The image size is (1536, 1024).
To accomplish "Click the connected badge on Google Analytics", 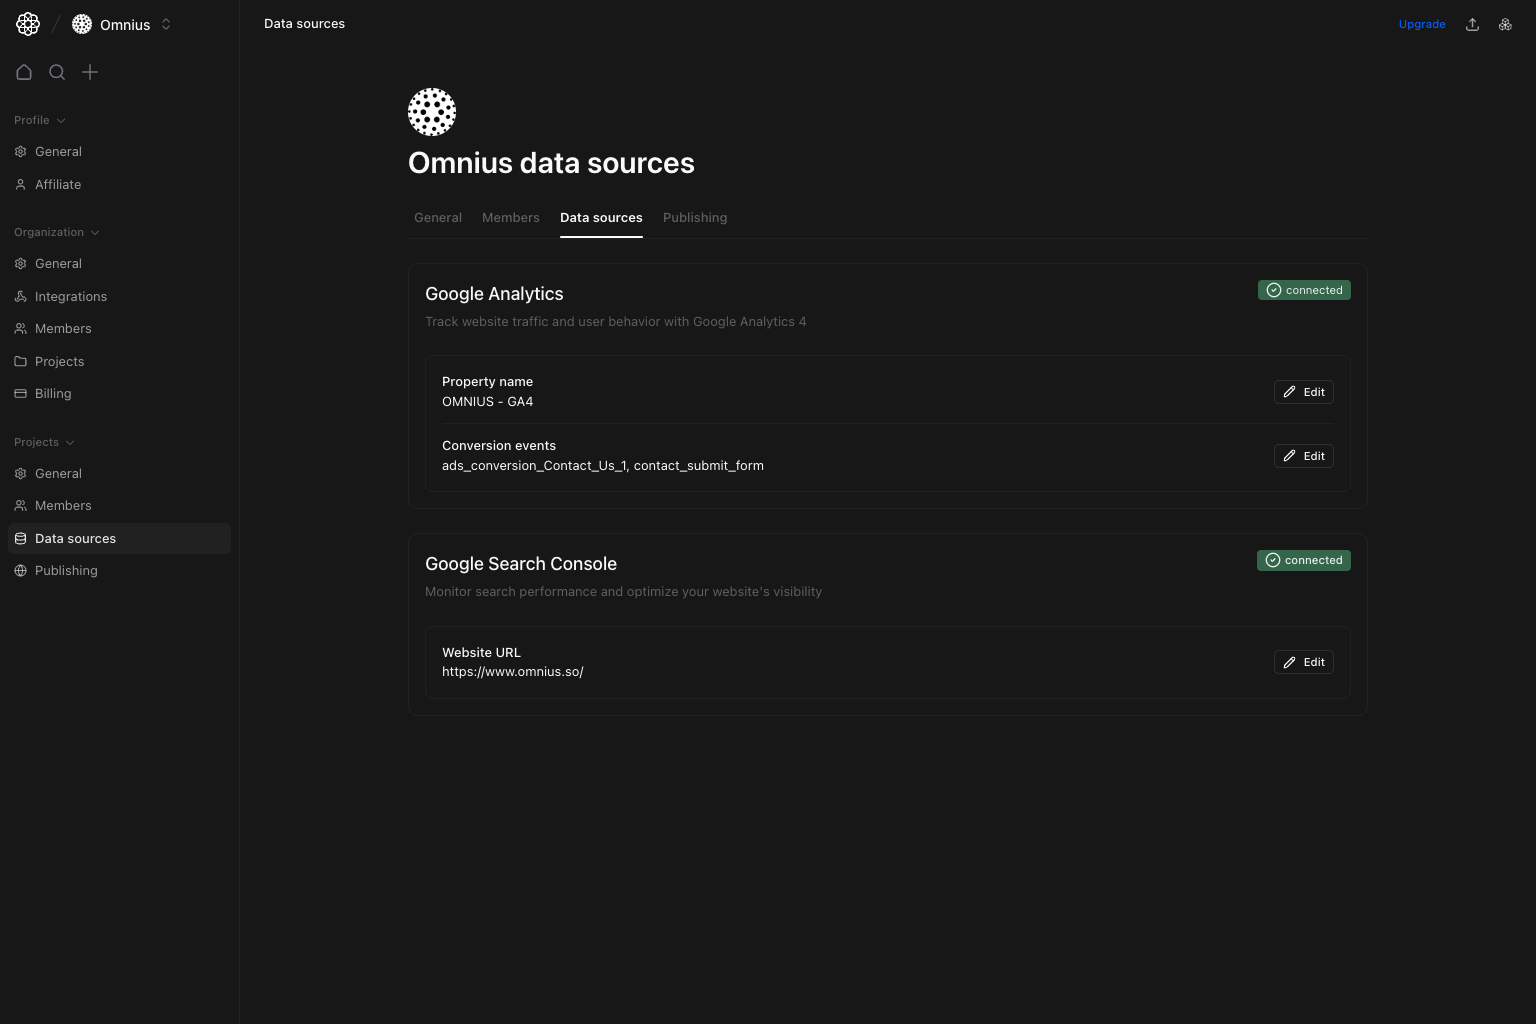I will click(1304, 290).
